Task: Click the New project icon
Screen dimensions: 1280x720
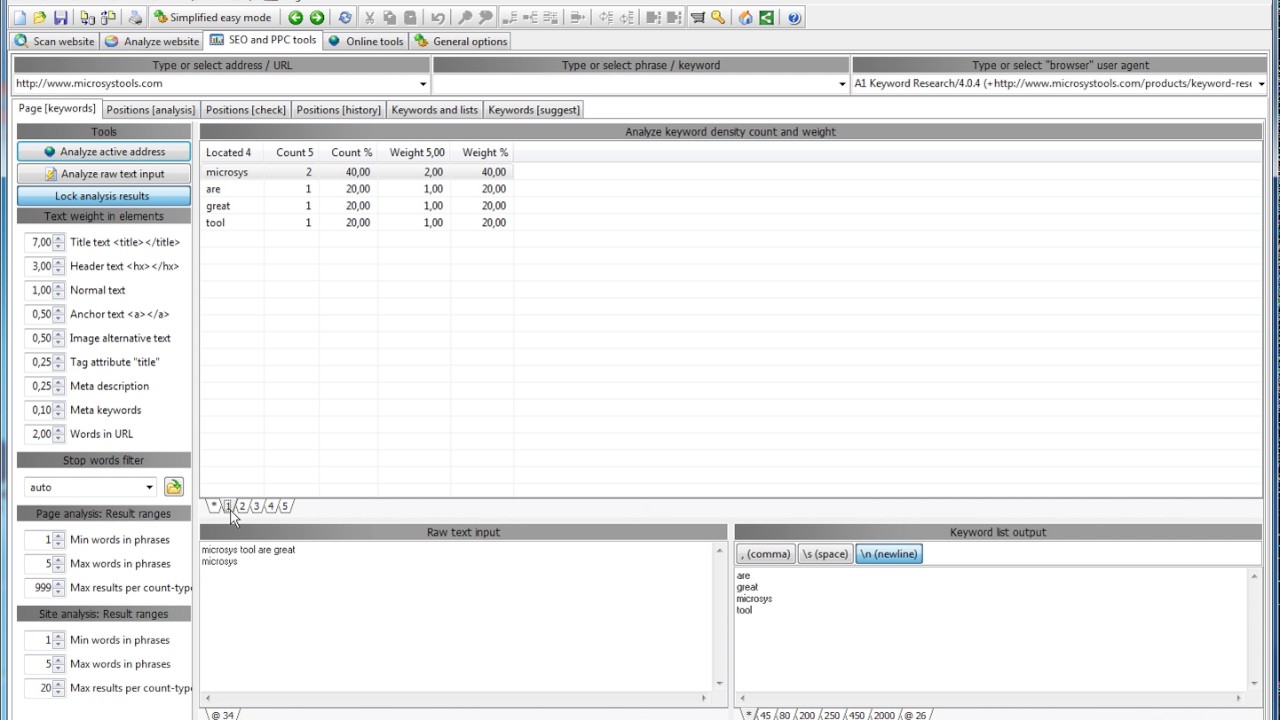Action: (x=20, y=18)
